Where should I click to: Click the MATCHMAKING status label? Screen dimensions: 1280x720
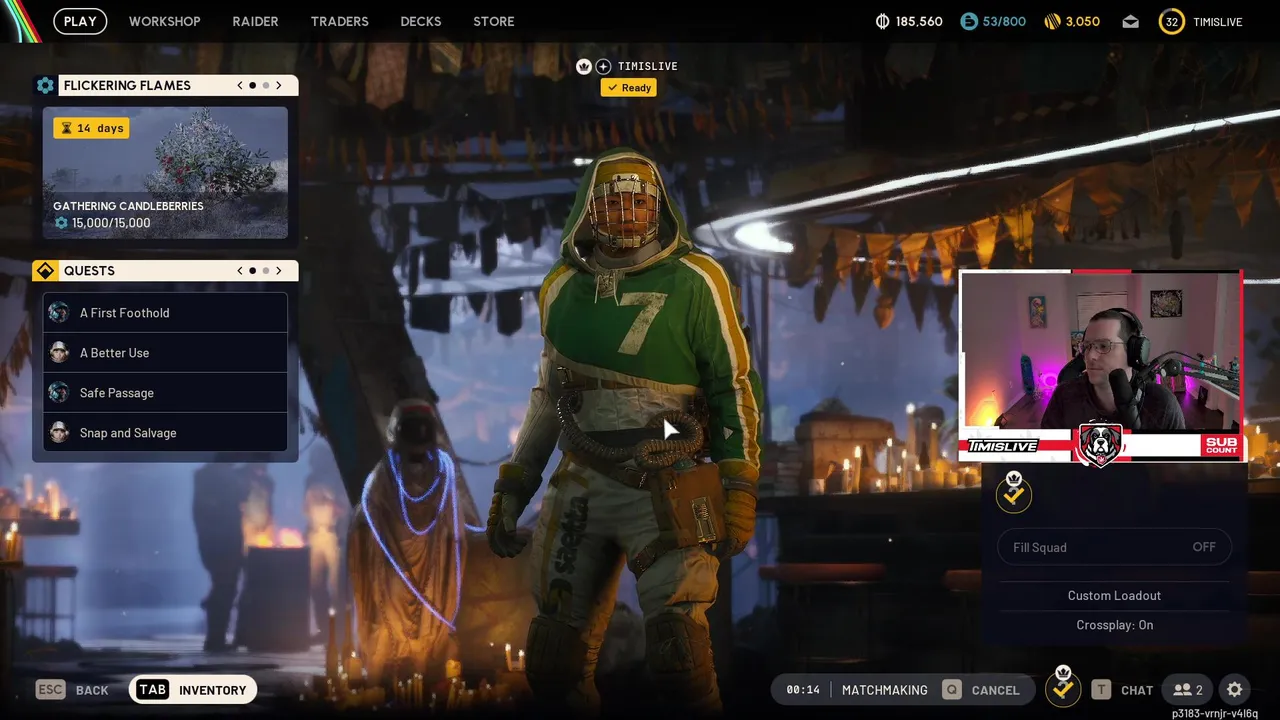pos(884,690)
